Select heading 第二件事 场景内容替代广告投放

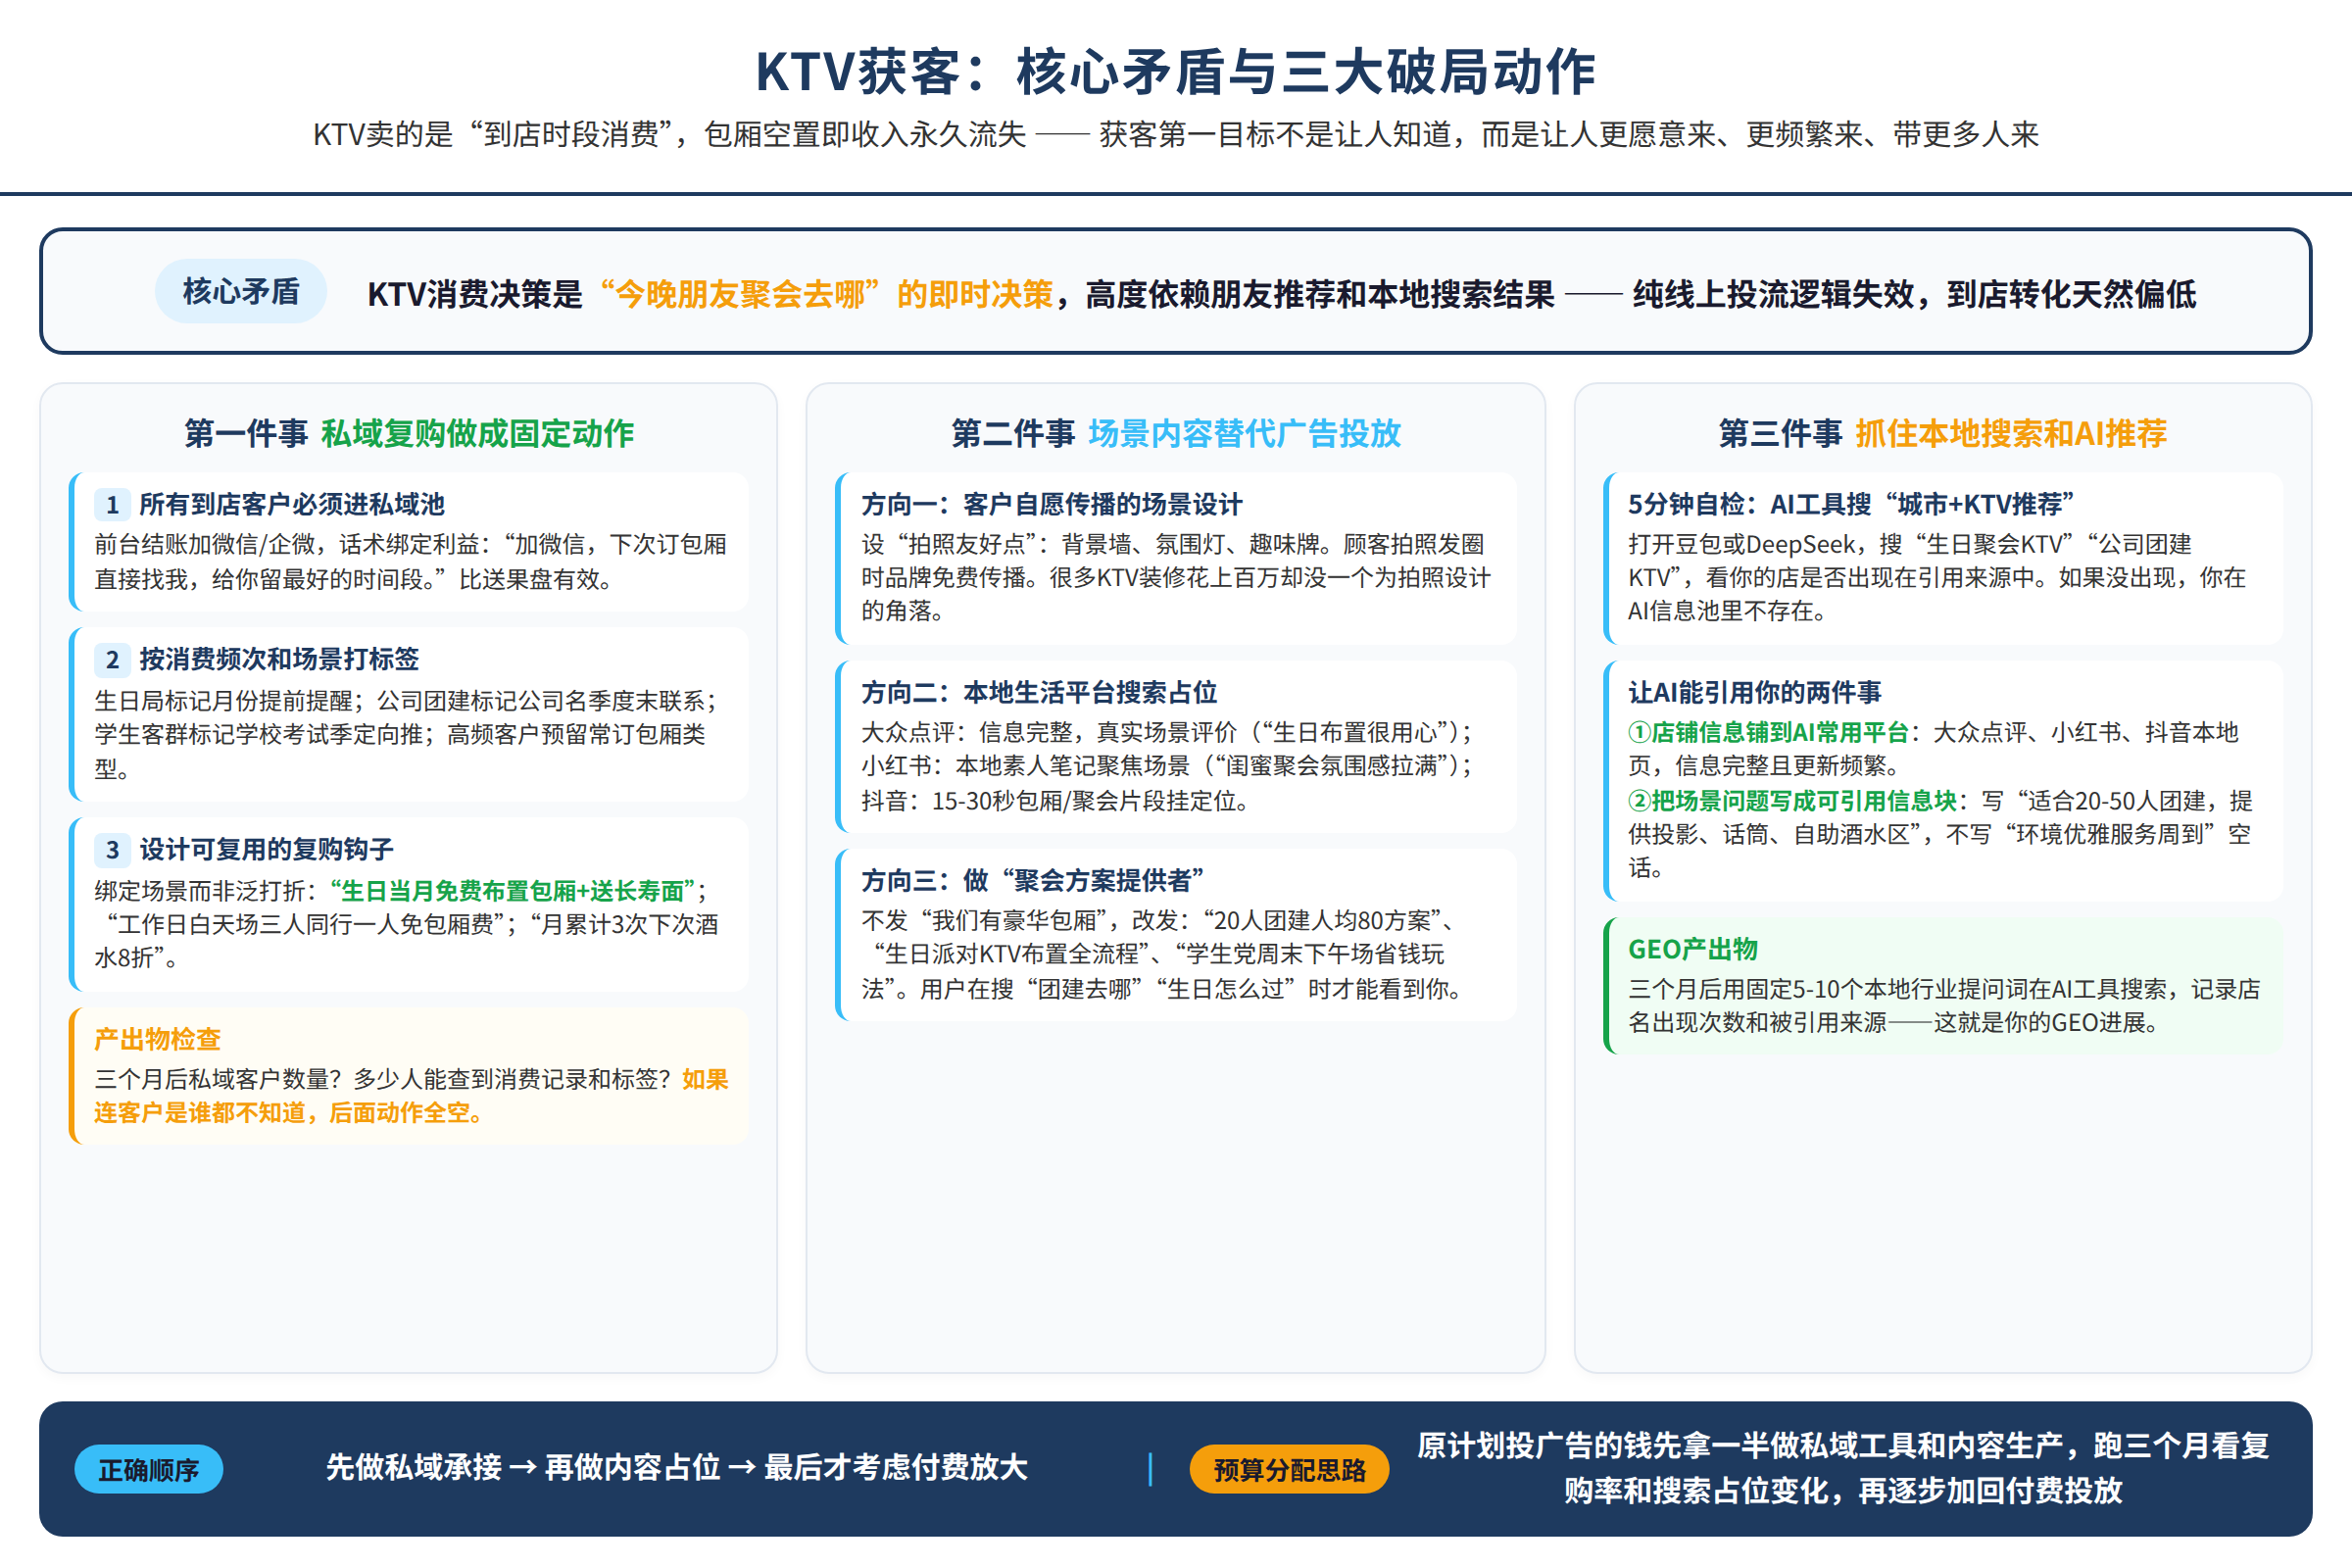[1176, 433]
